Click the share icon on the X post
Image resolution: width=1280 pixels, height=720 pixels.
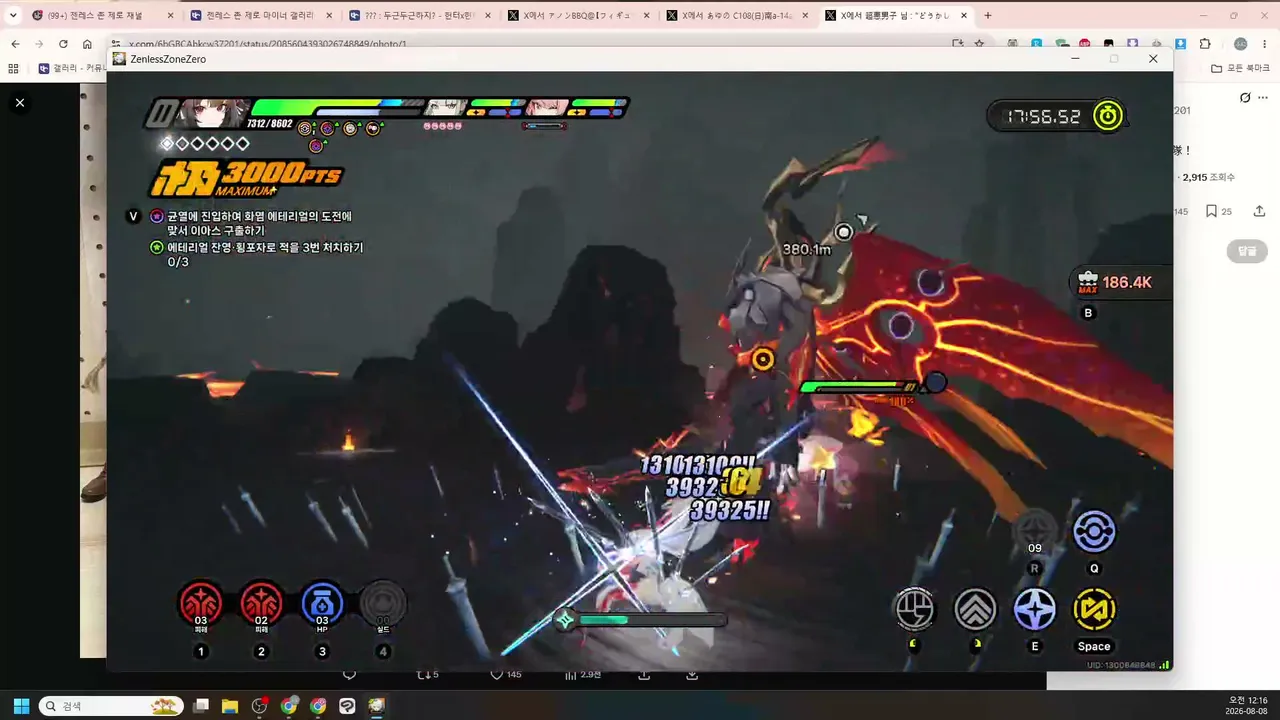[x=1259, y=211]
